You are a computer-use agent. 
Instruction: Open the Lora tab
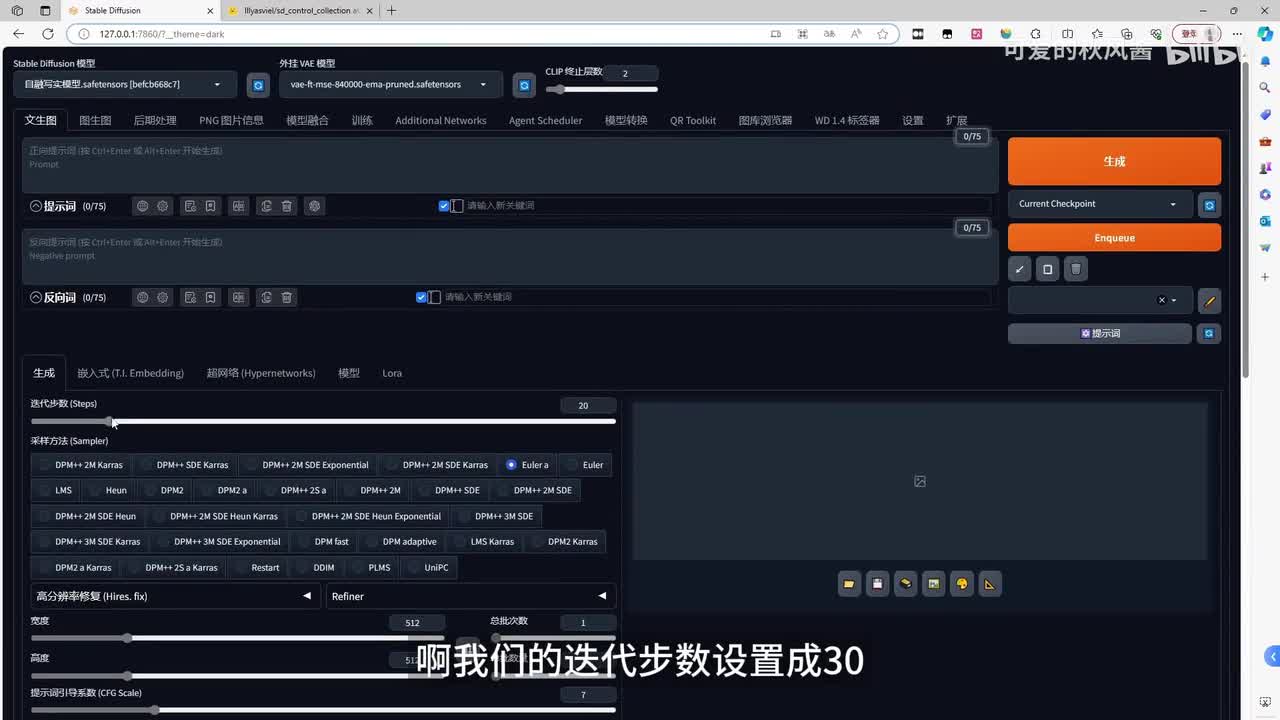[x=392, y=373]
